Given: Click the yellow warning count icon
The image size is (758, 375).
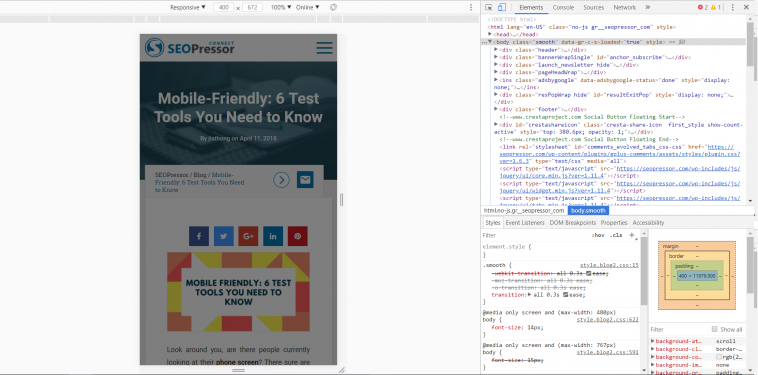Looking at the screenshot, I should [x=715, y=7].
